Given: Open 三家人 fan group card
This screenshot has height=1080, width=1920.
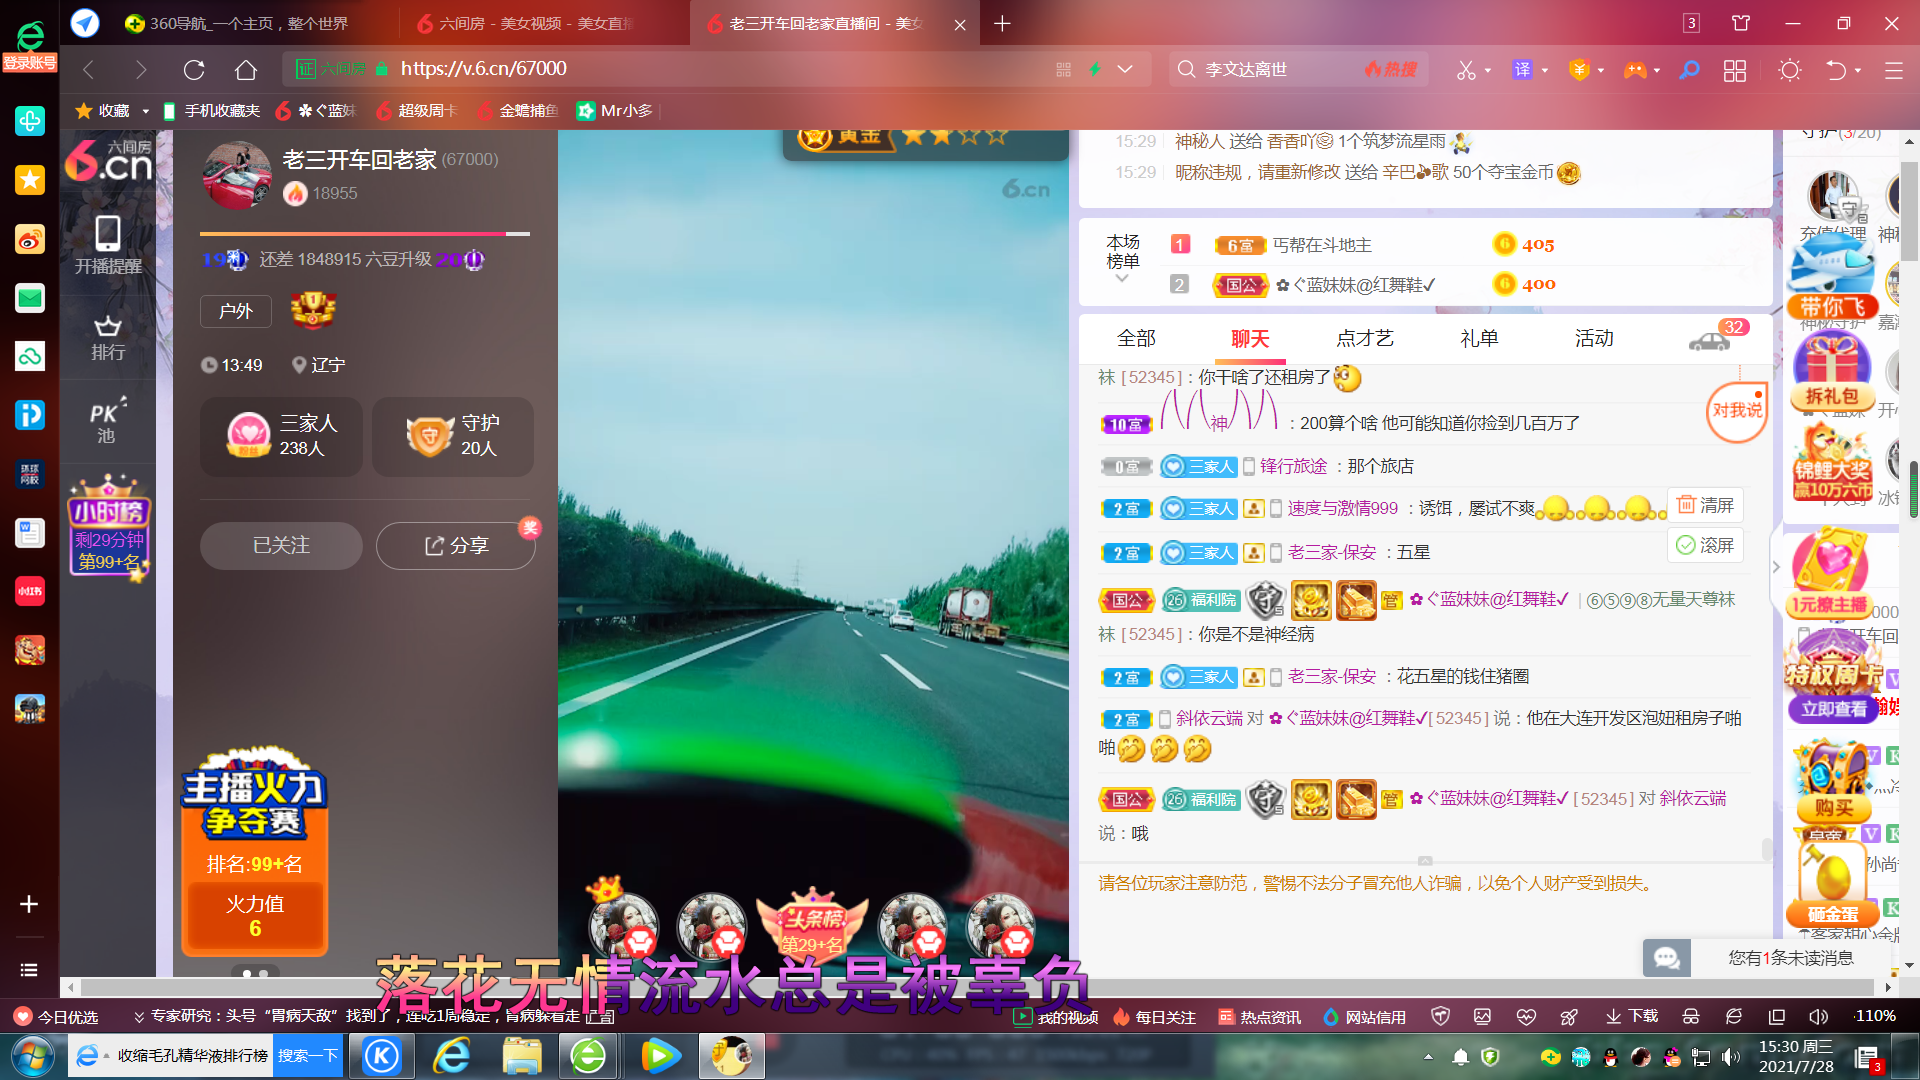Looking at the screenshot, I should click(x=281, y=436).
